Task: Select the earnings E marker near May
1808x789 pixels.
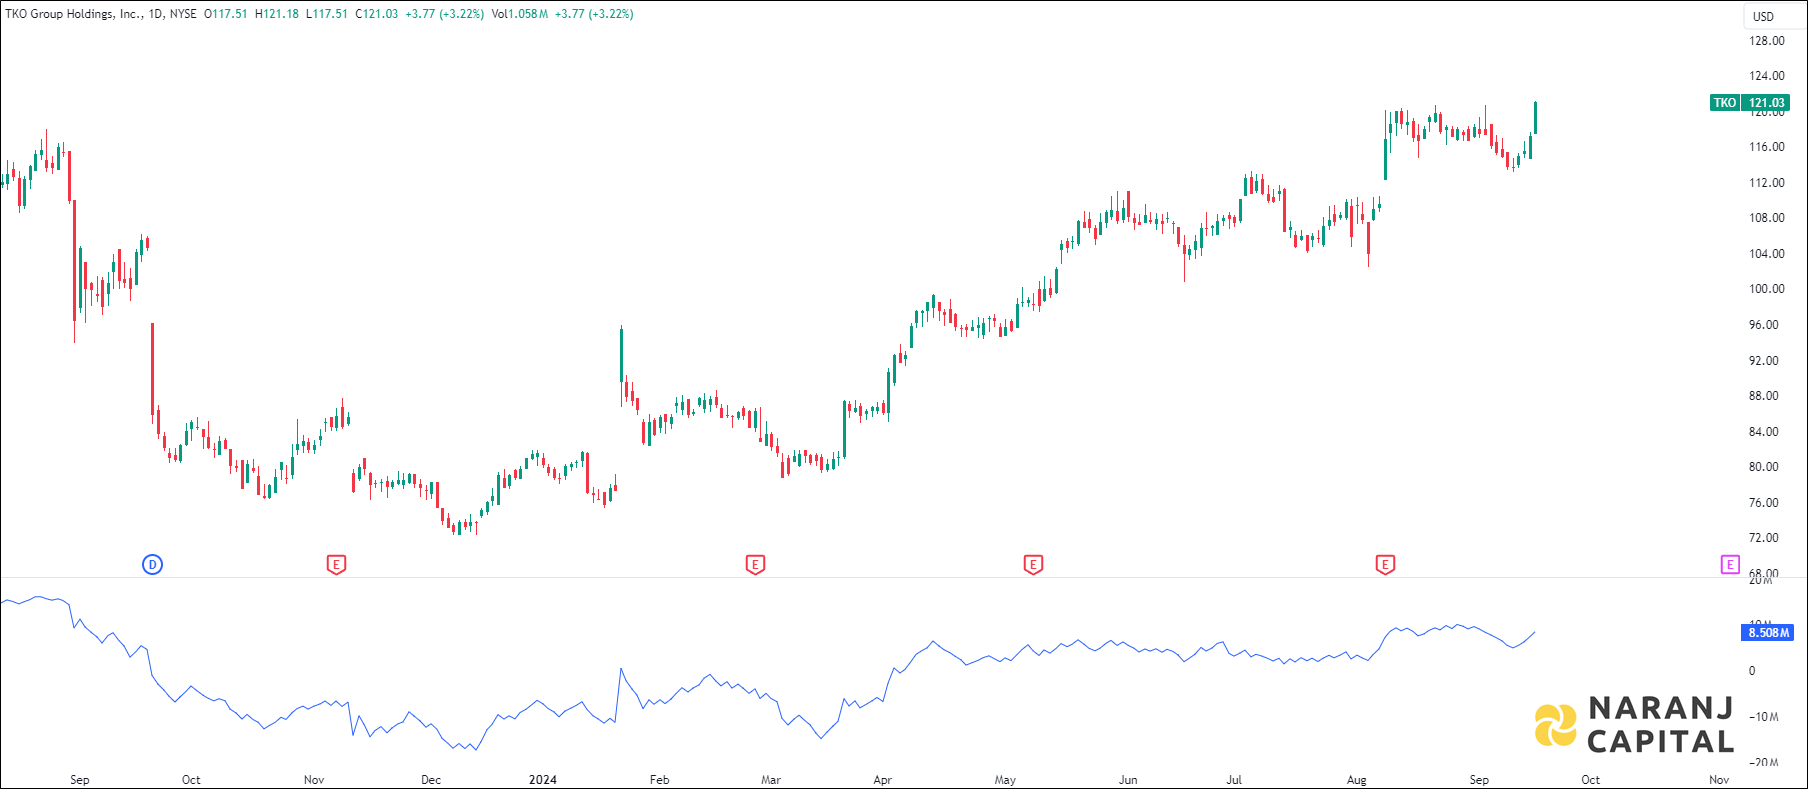Action: pyautogui.click(x=1033, y=565)
